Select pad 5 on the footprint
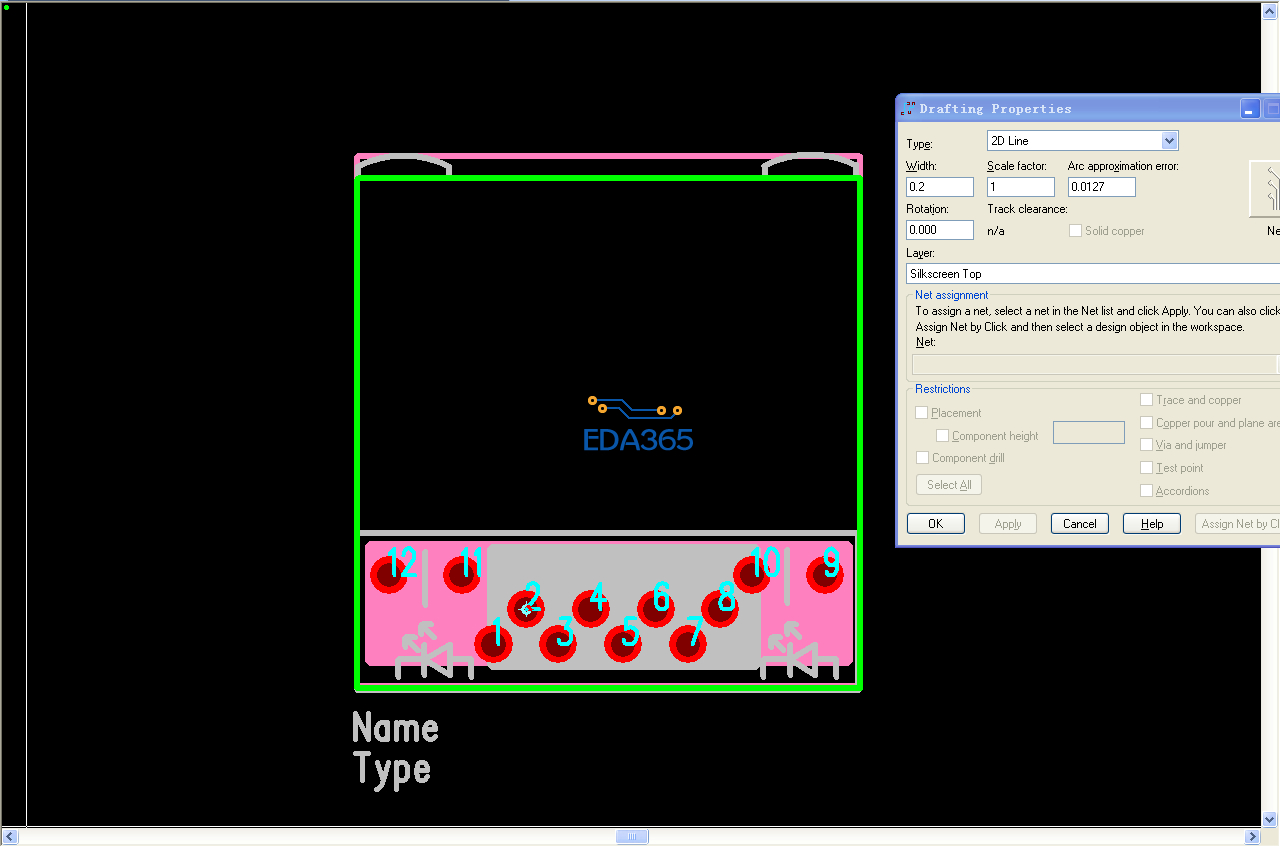 [x=623, y=643]
